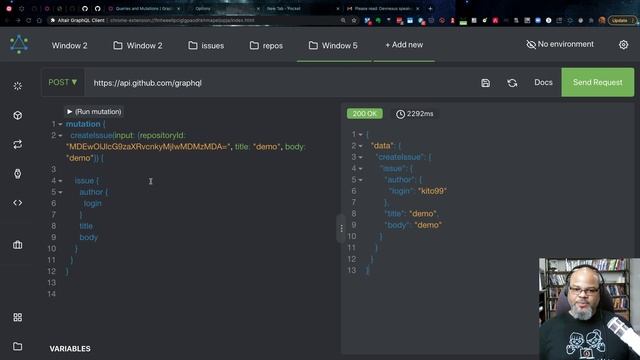Image resolution: width=640 pixels, height=360 pixels.
Task: Click the angle-brackets code icon
Action: 18,203
